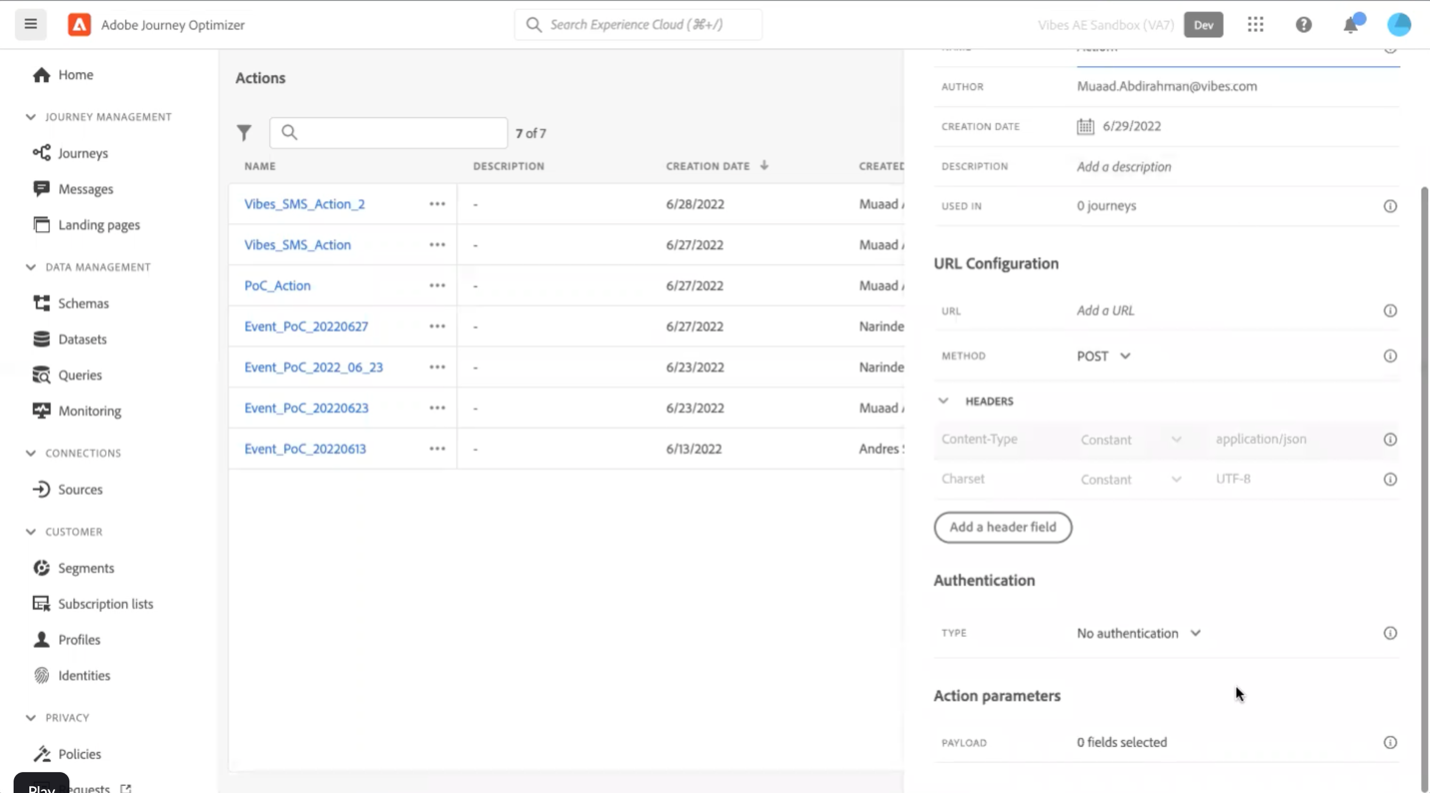Collapse the Journey Management section

click(30, 117)
